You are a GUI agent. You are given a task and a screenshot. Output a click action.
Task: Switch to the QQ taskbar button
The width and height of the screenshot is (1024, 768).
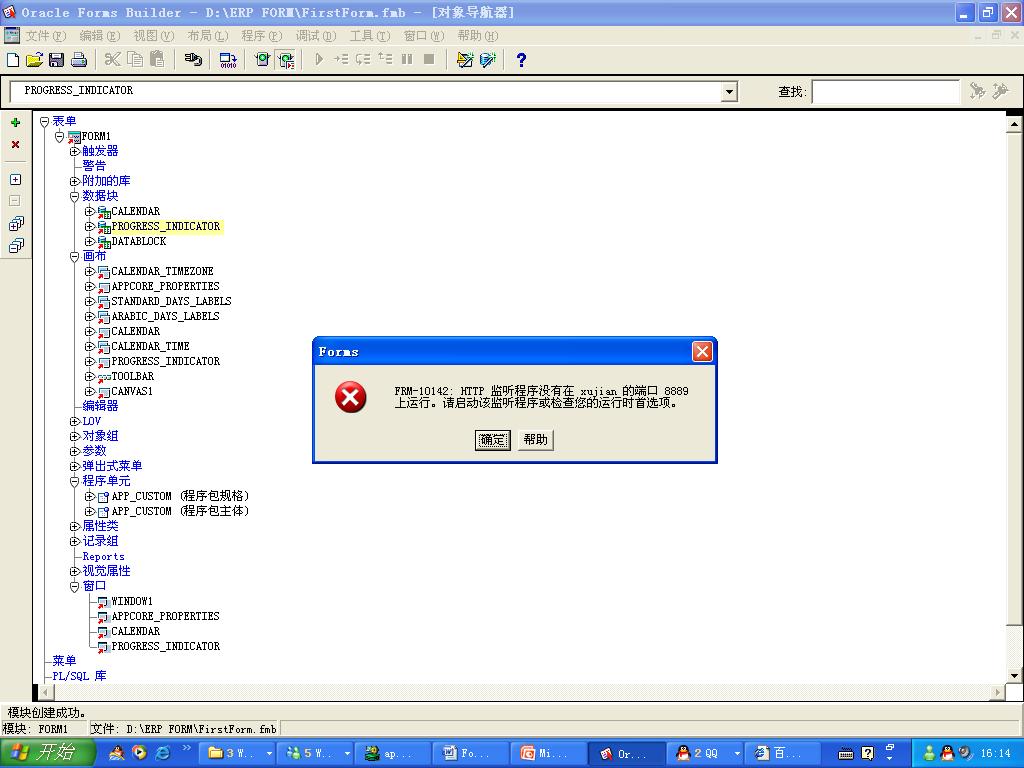tap(705, 754)
